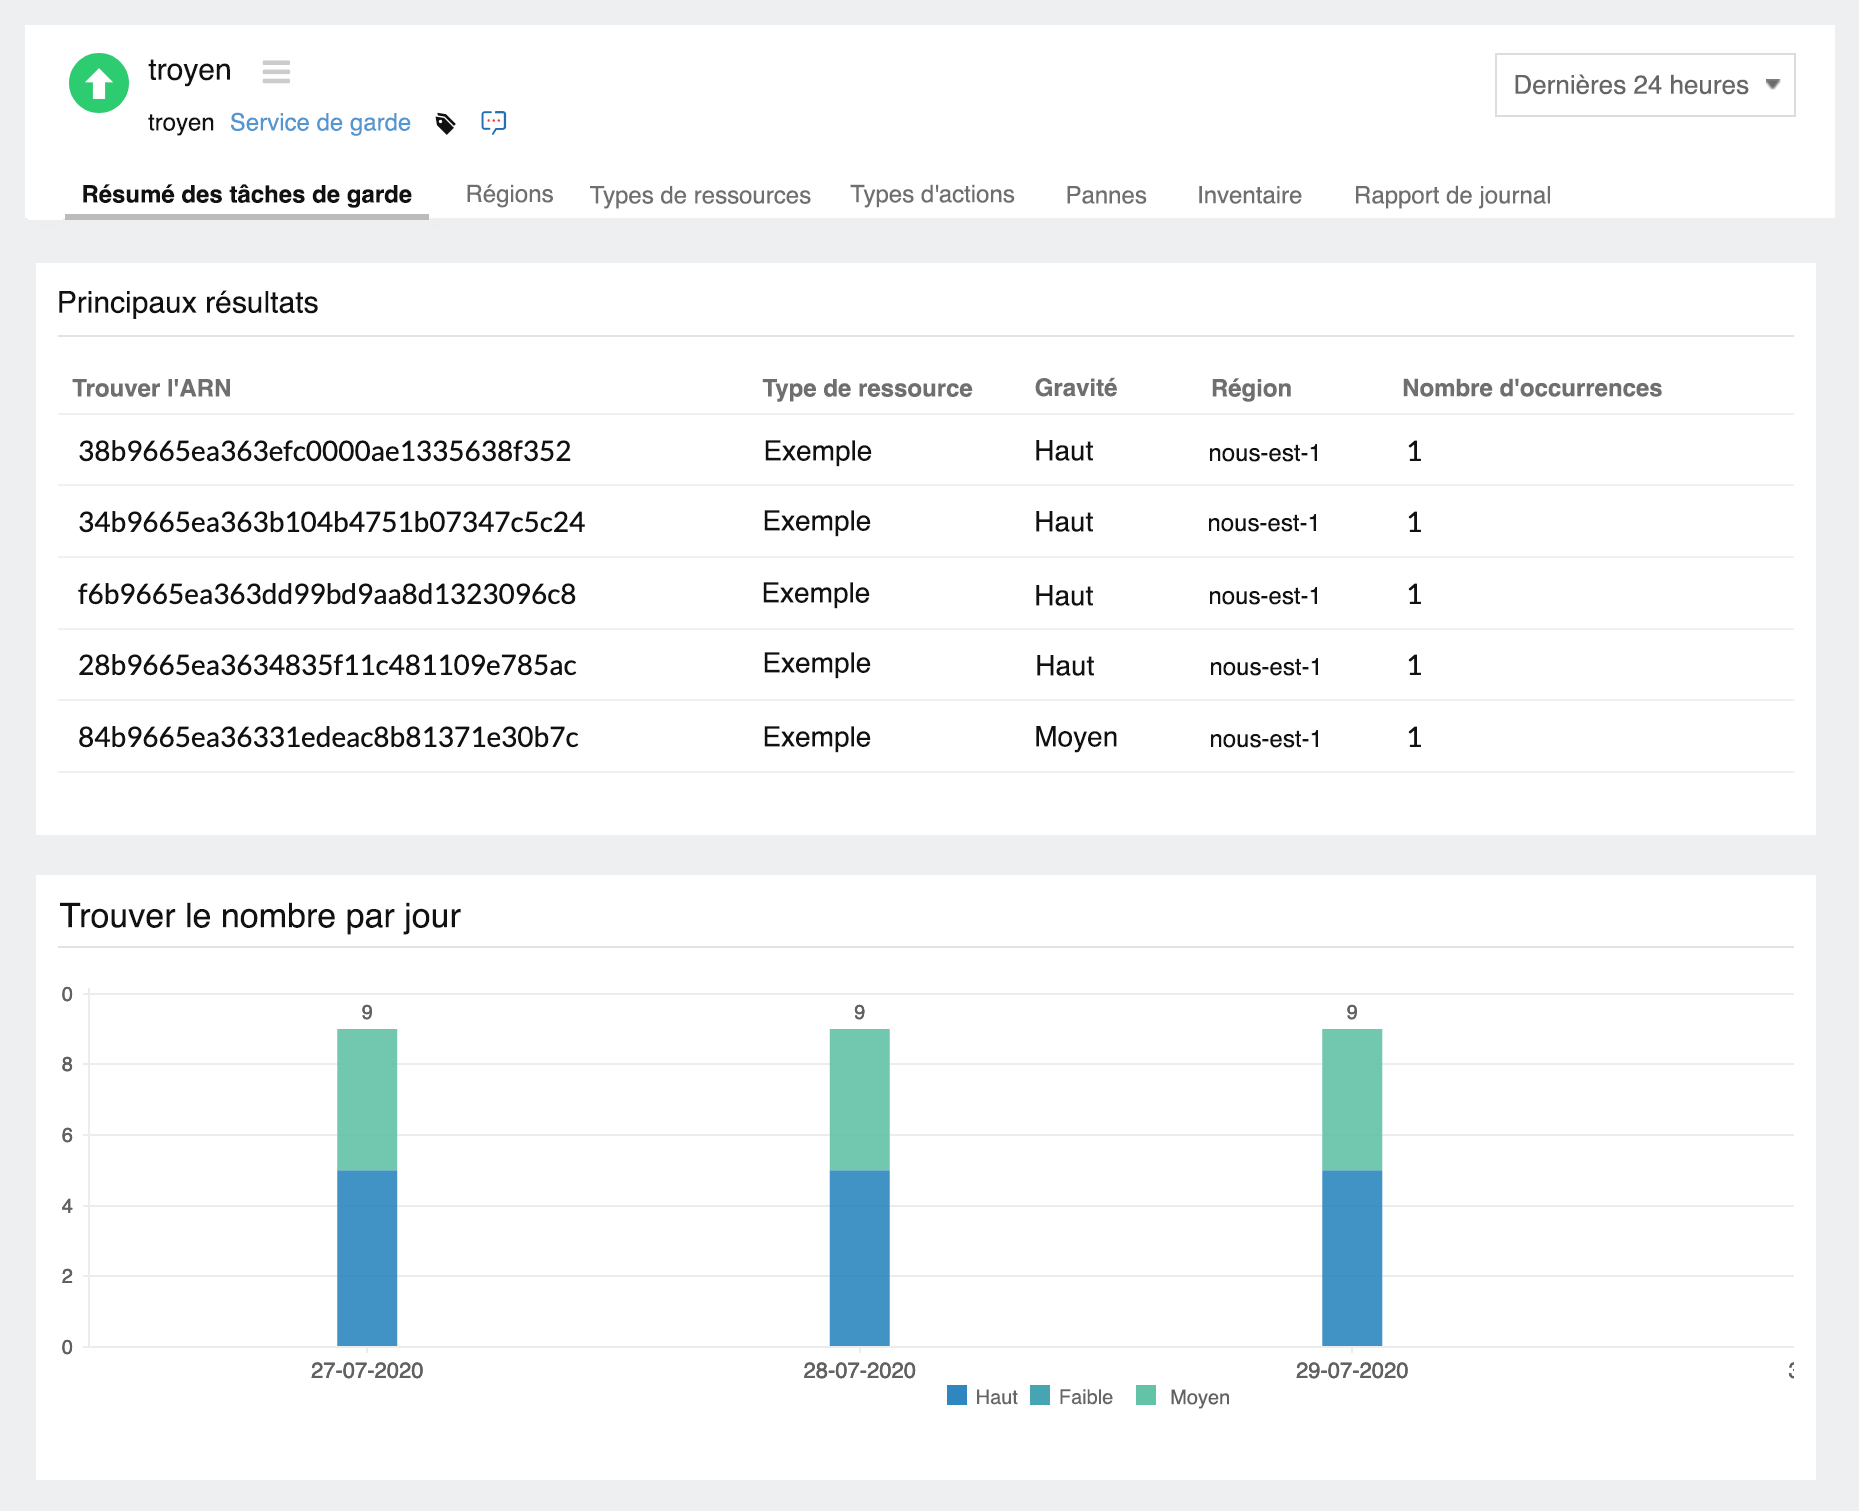The width and height of the screenshot is (1859, 1511).
Task: Click the tag icon next to Service de garde
Action: click(446, 123)
